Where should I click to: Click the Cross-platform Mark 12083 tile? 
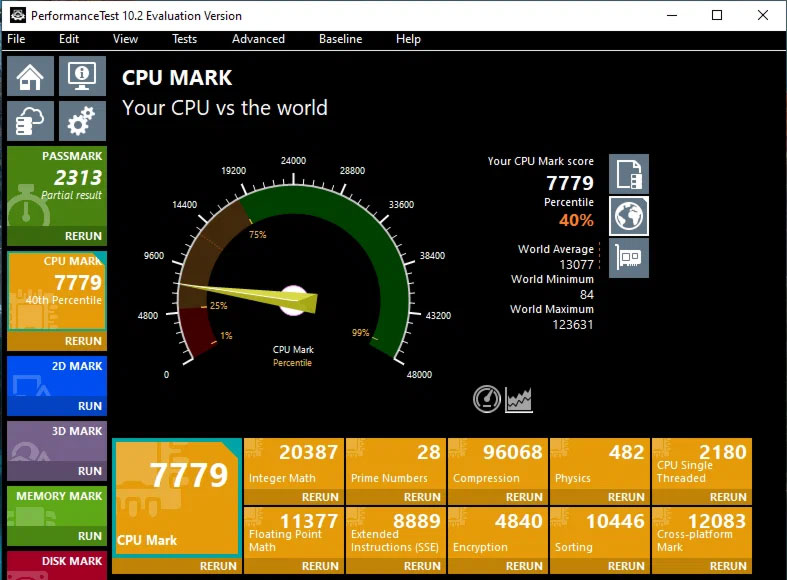click(702, 533)
